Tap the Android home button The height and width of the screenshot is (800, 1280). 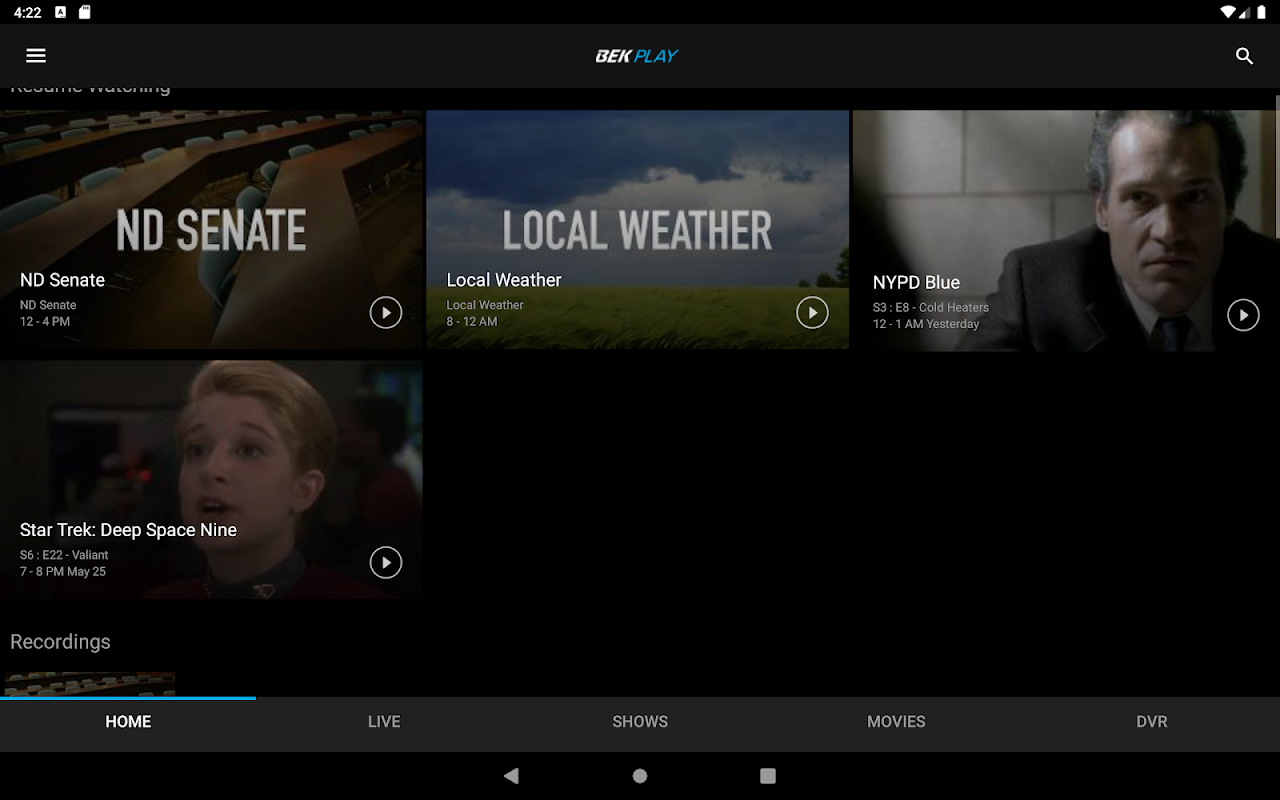tap(640, 776)
